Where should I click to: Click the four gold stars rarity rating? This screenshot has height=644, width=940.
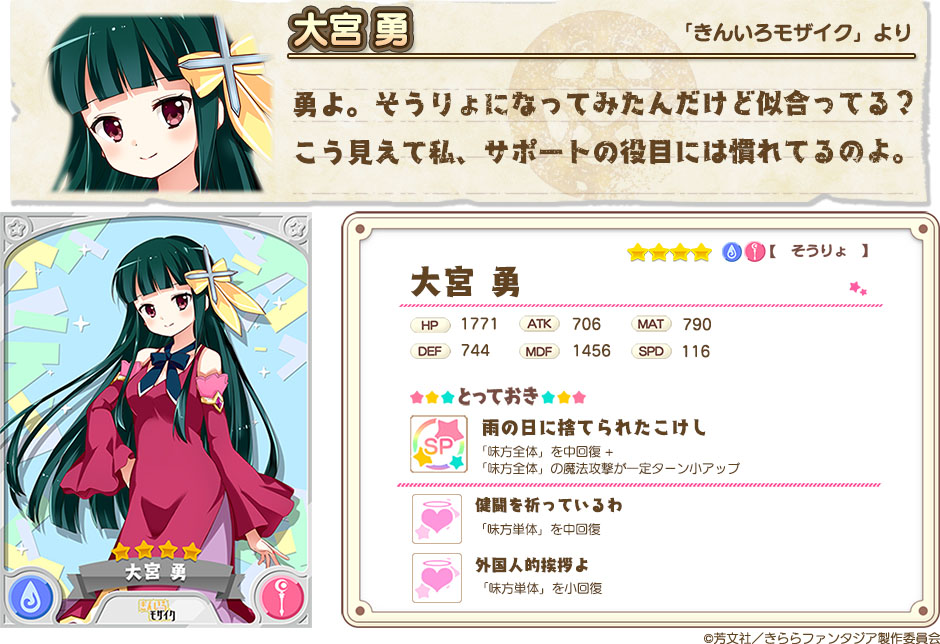click(669, 252)
